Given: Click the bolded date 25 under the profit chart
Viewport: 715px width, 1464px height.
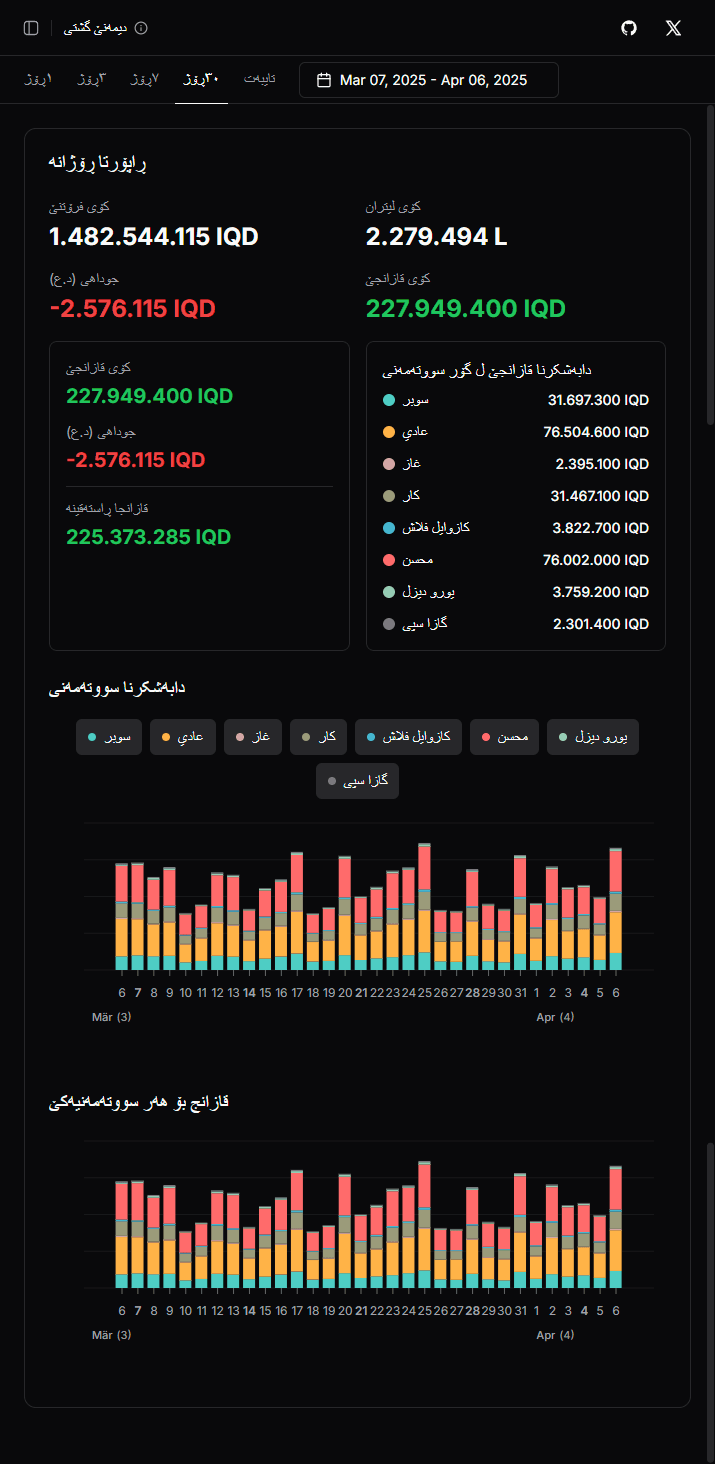Looking at the screenshot, I should point(425,1308).
